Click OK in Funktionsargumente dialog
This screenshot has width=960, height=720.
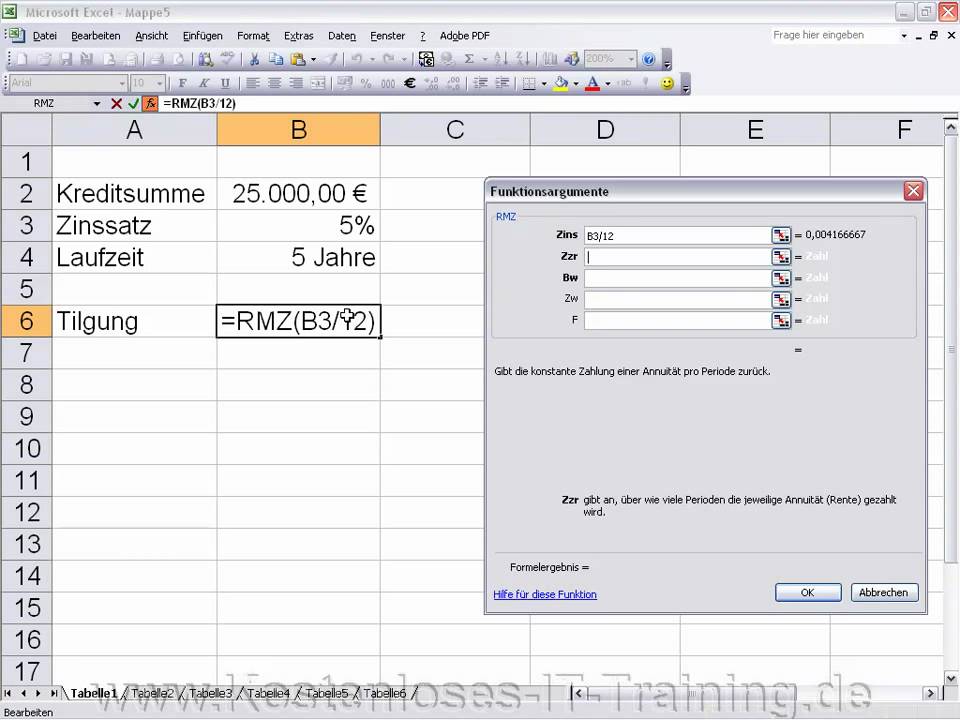coord(808,593)
